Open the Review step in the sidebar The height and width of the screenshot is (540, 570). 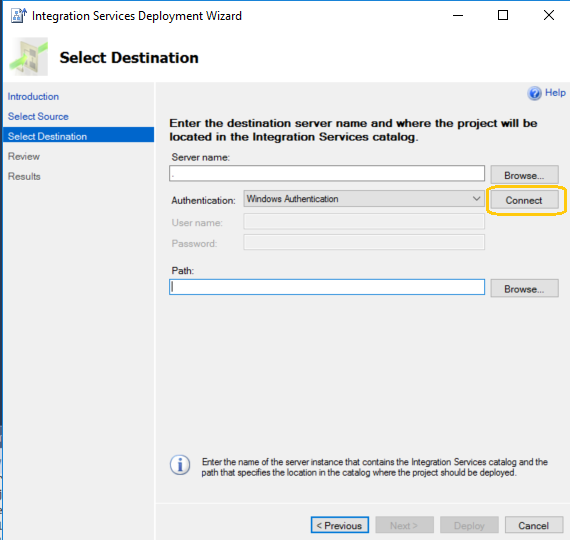pyautogui.click(x=24, y=156)
